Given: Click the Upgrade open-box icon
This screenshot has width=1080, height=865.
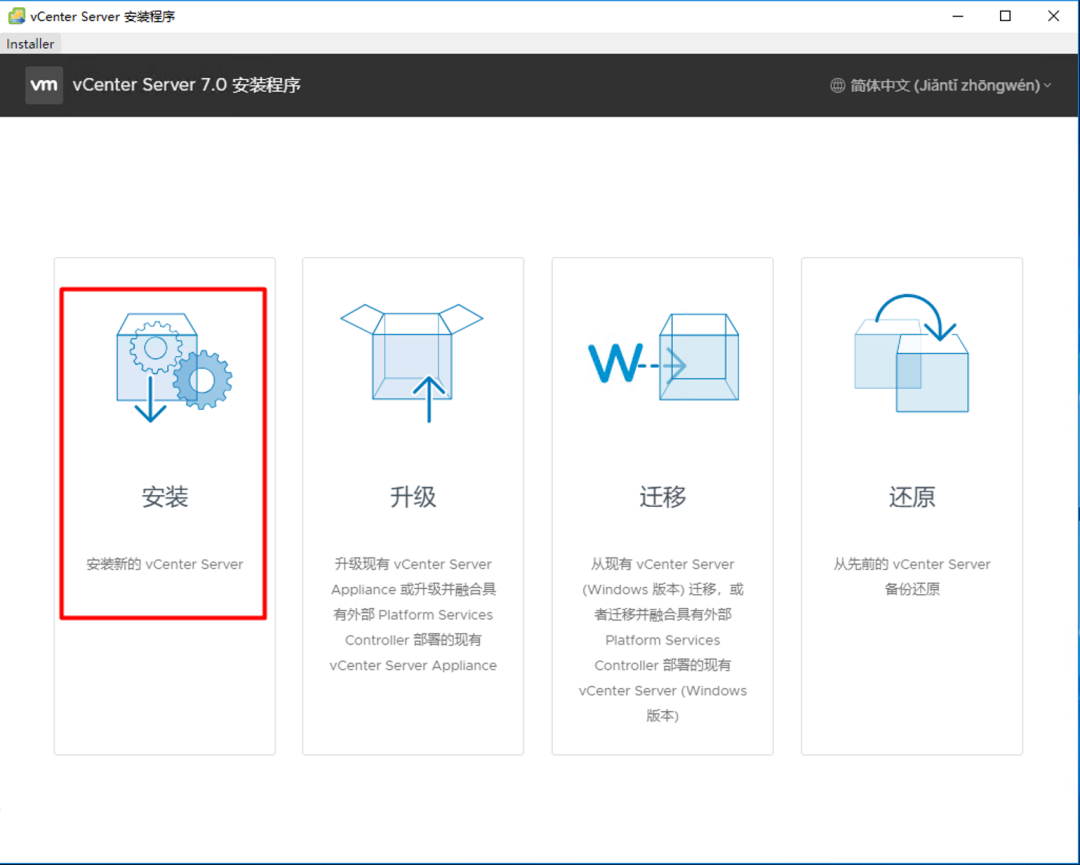Looking at the screenshot, I should [x=412, y=363].
